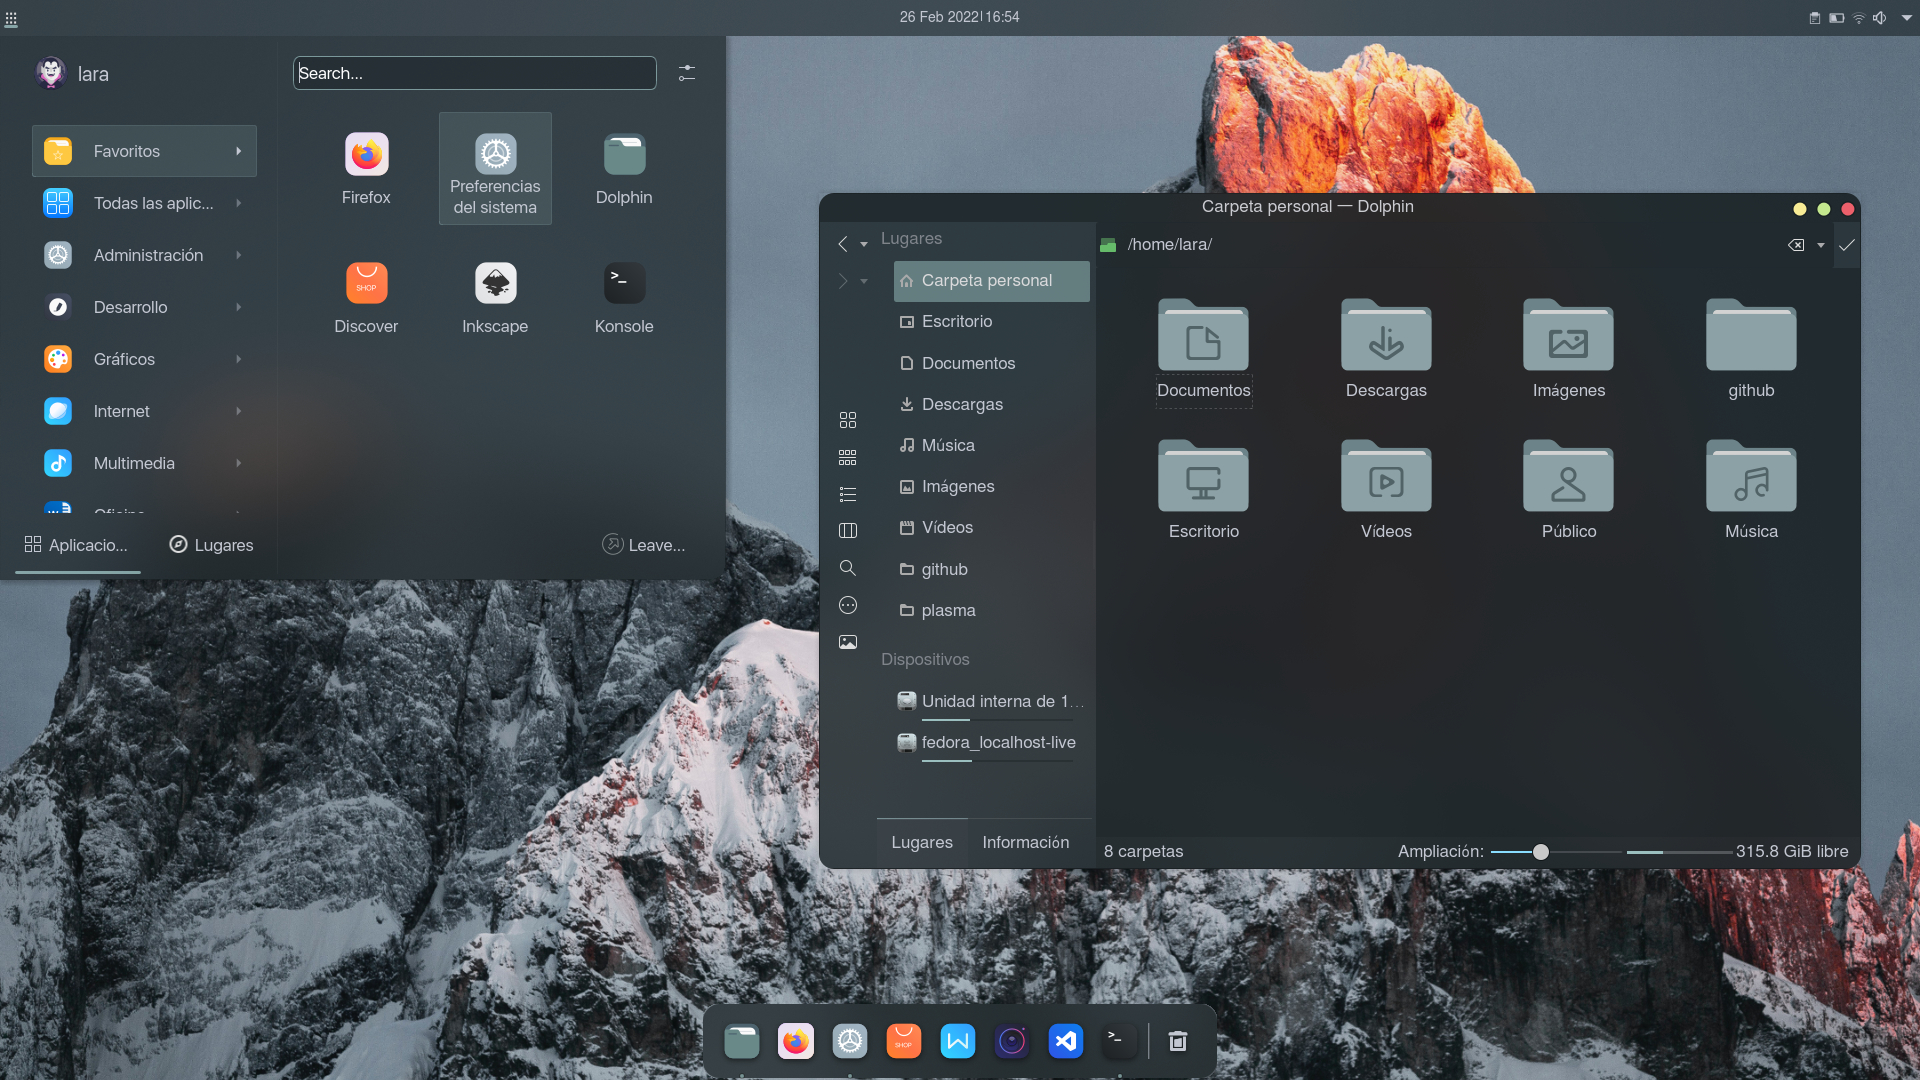Open Unidad interna device in sidebar
Screen dimensions: 1920x1080
pyautogui.click(x=992, y=702)
